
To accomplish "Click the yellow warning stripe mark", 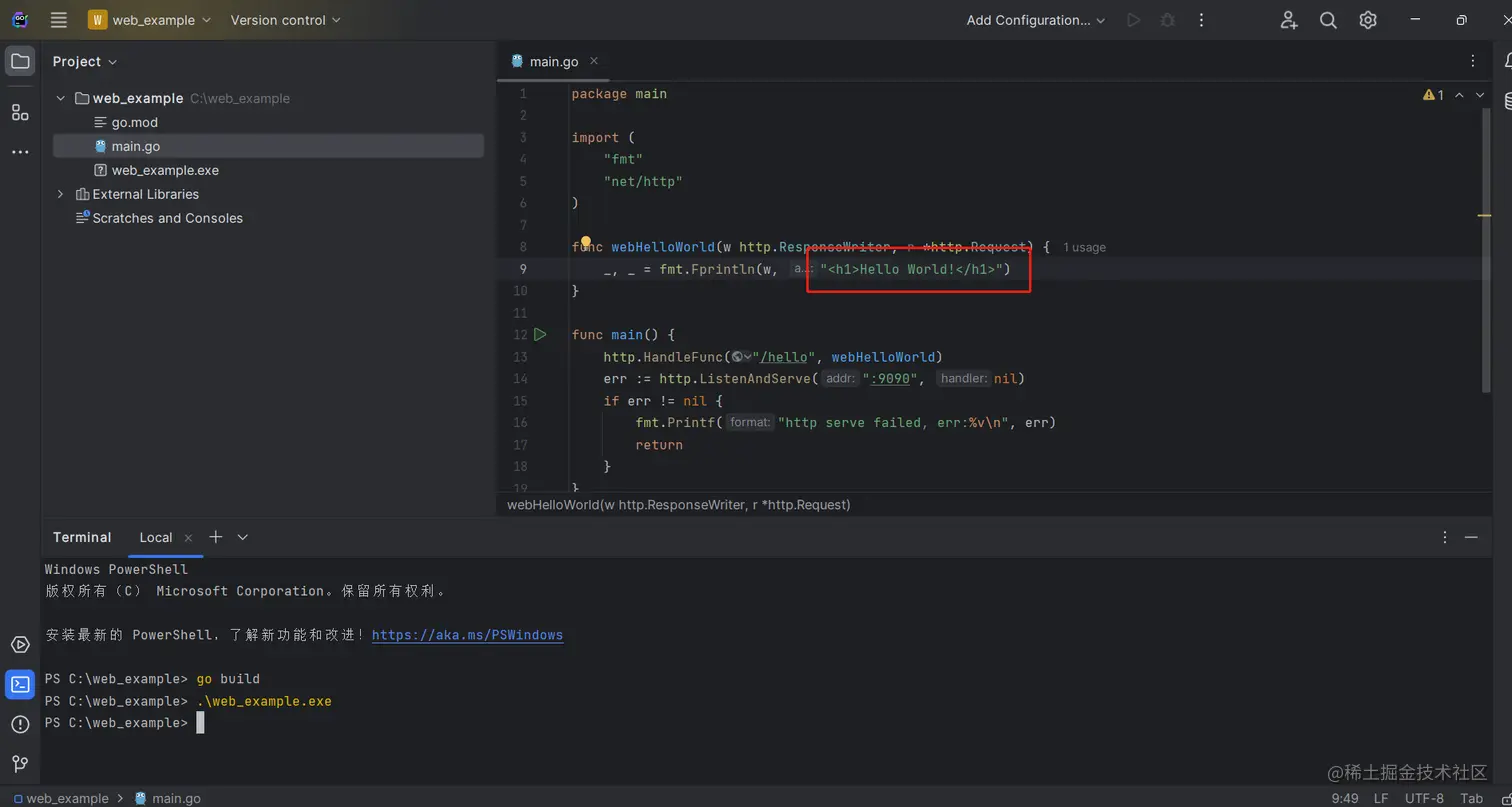I will click(1485, 215).
